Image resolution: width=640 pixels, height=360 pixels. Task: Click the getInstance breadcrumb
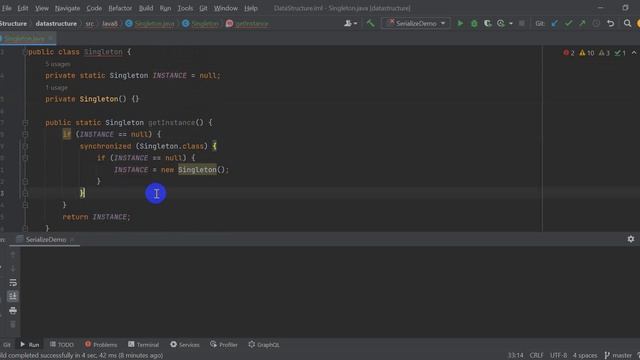click(247, 24)
